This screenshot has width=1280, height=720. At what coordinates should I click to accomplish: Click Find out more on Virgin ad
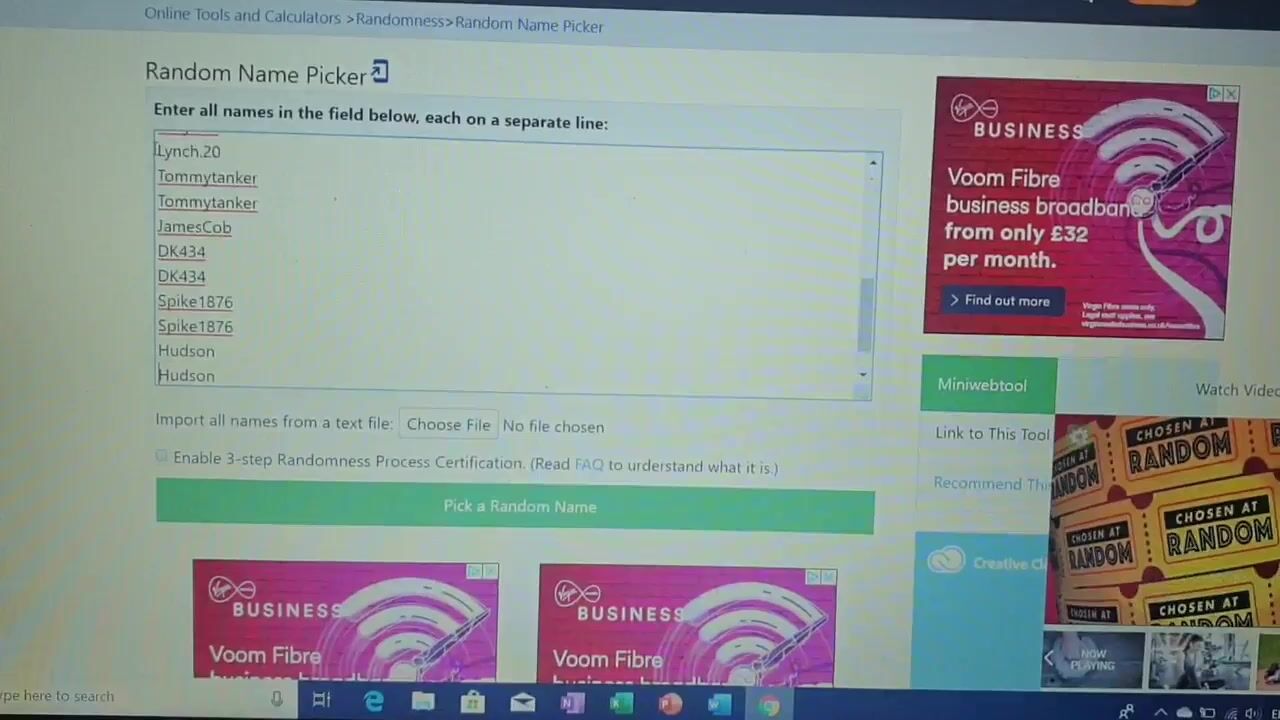coord(1000,301)
